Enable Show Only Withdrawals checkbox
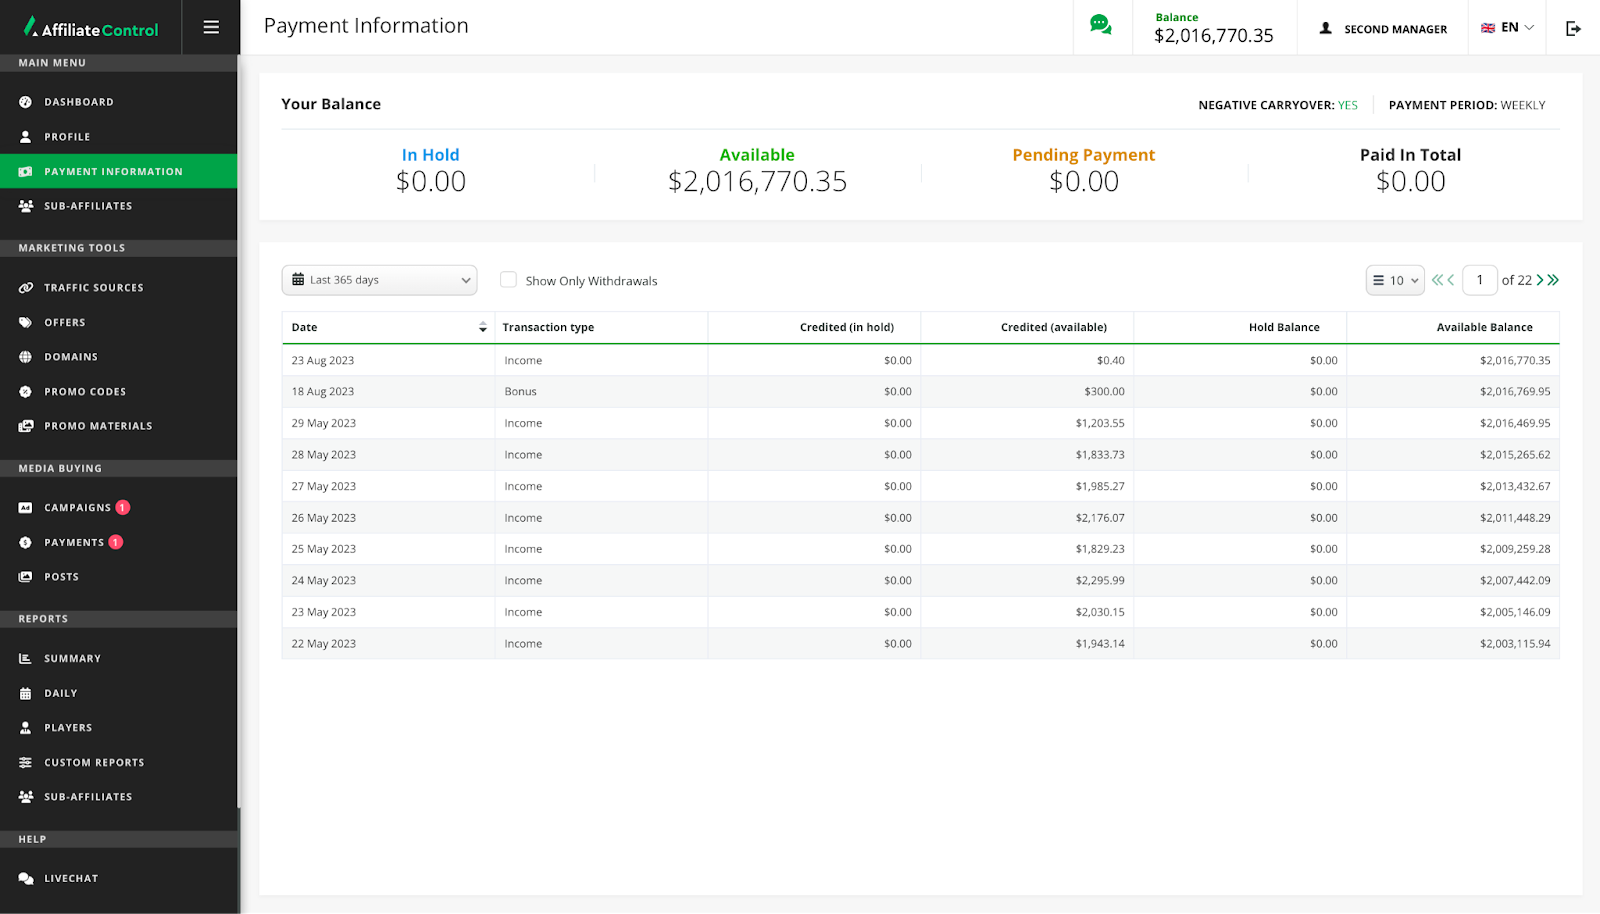The width and height of the screenshot is (1600, 914). [x=509, y=280]
